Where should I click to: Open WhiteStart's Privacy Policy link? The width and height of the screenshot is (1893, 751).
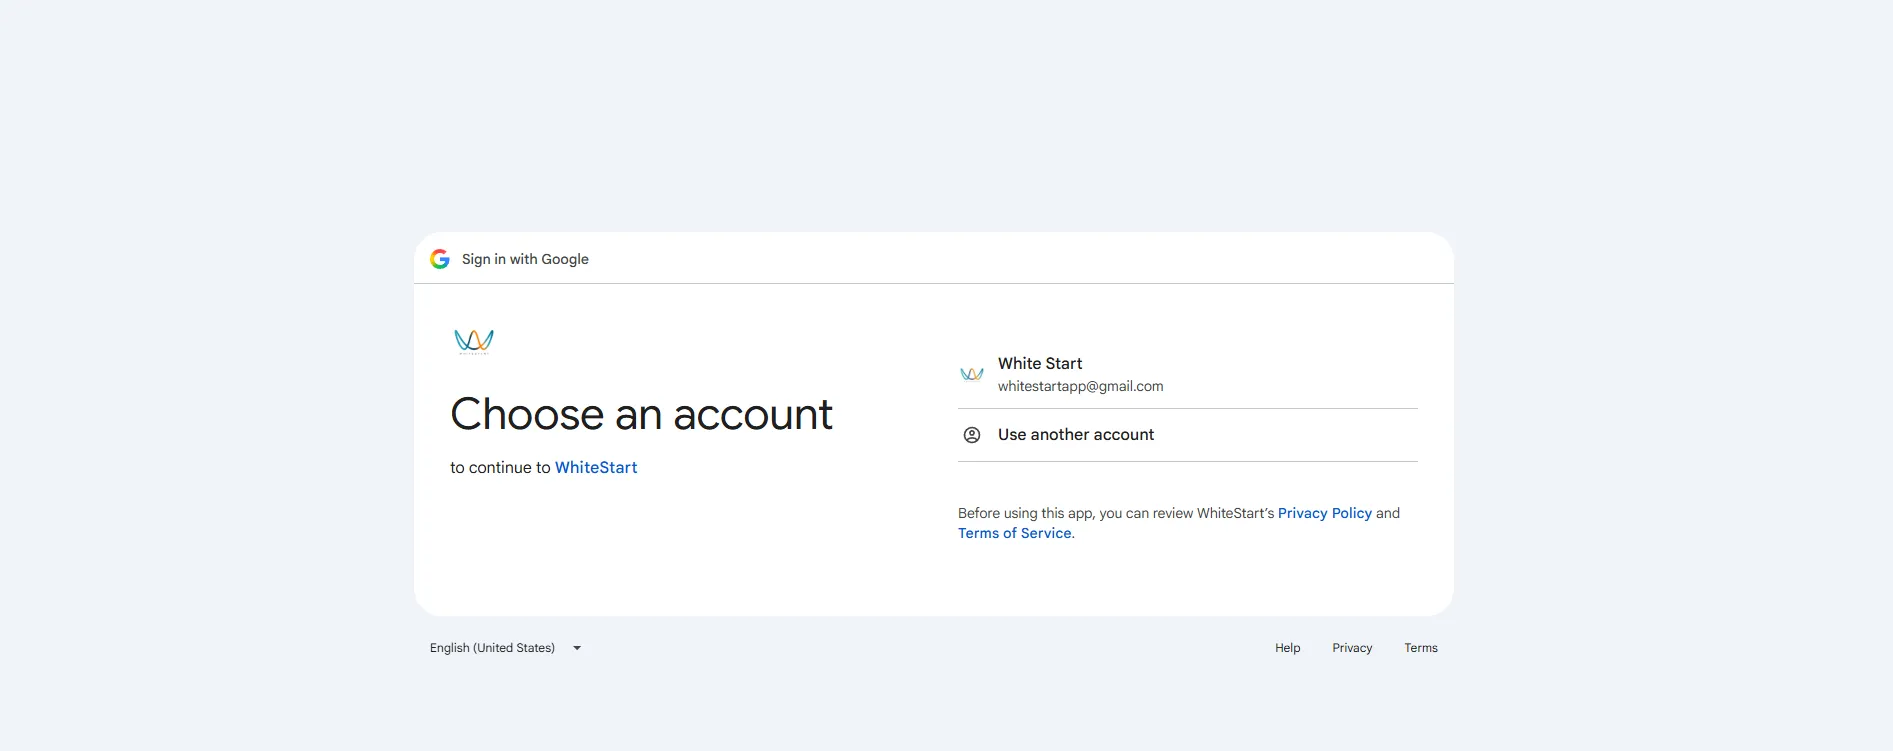point(1325,513)
